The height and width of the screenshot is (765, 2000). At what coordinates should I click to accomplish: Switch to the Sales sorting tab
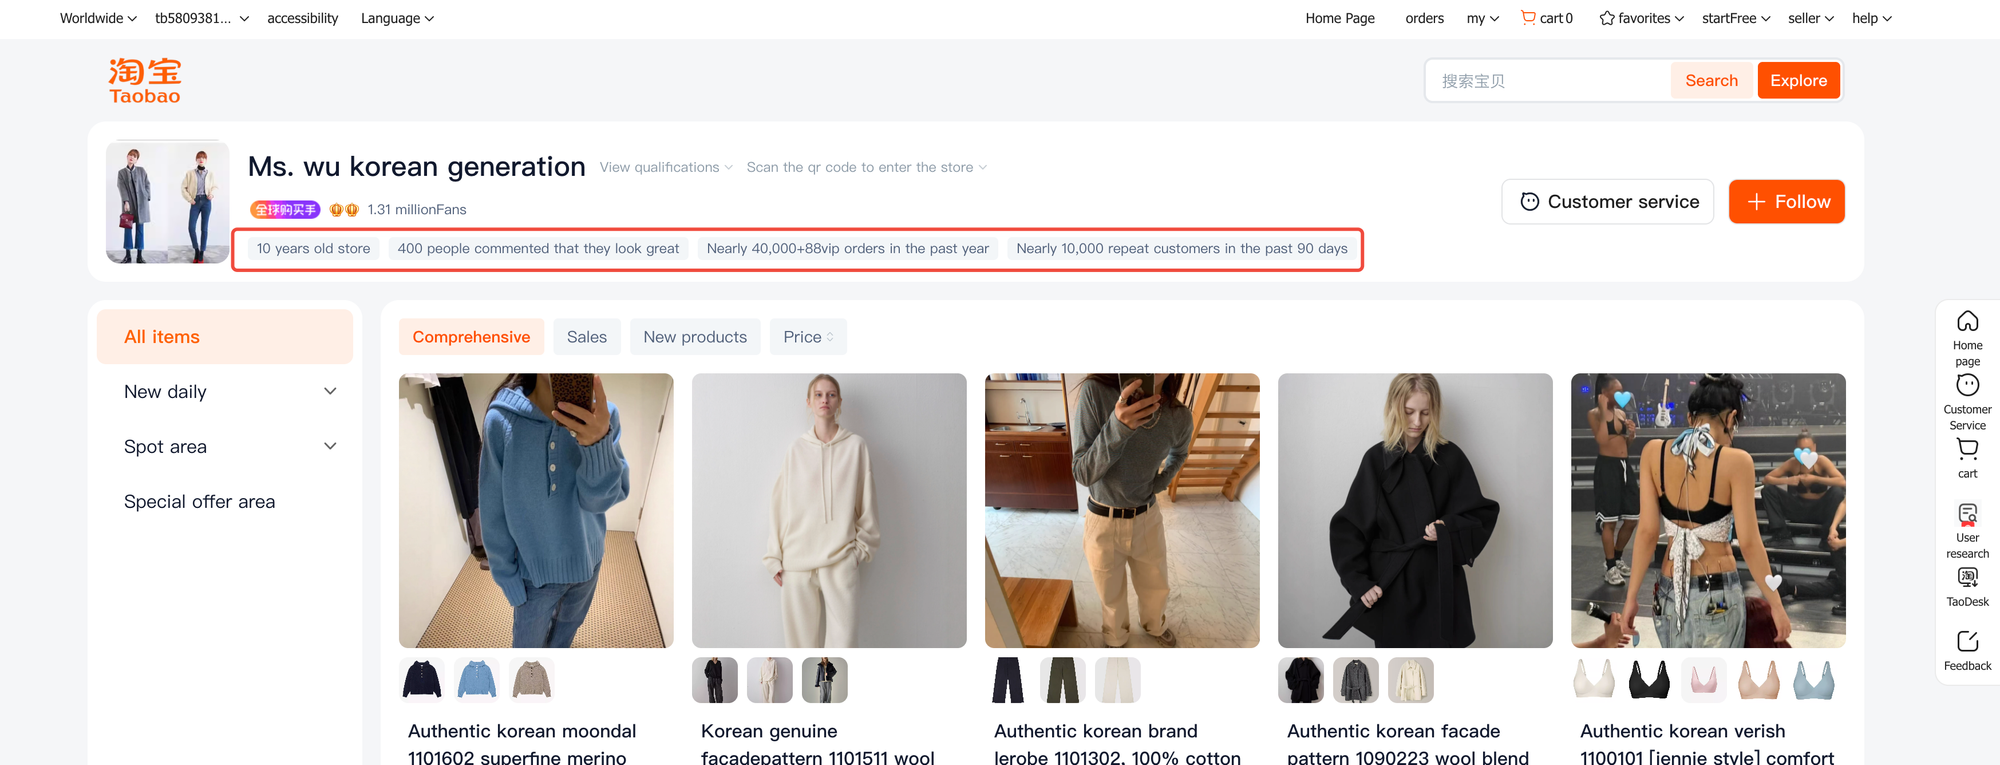[x=586, y=337]
